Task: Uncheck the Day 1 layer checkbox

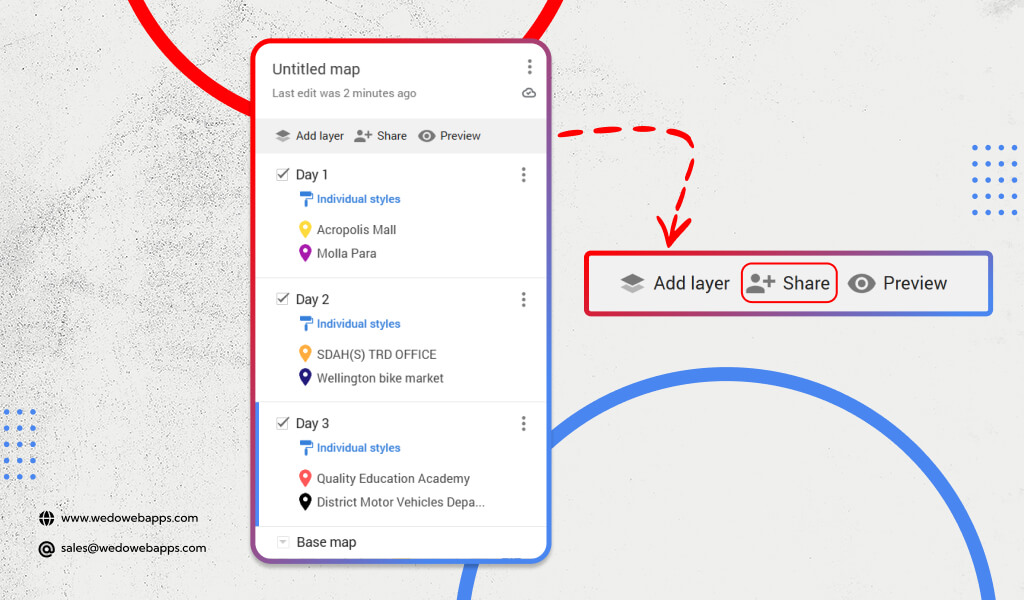Action: coord(283,174)
